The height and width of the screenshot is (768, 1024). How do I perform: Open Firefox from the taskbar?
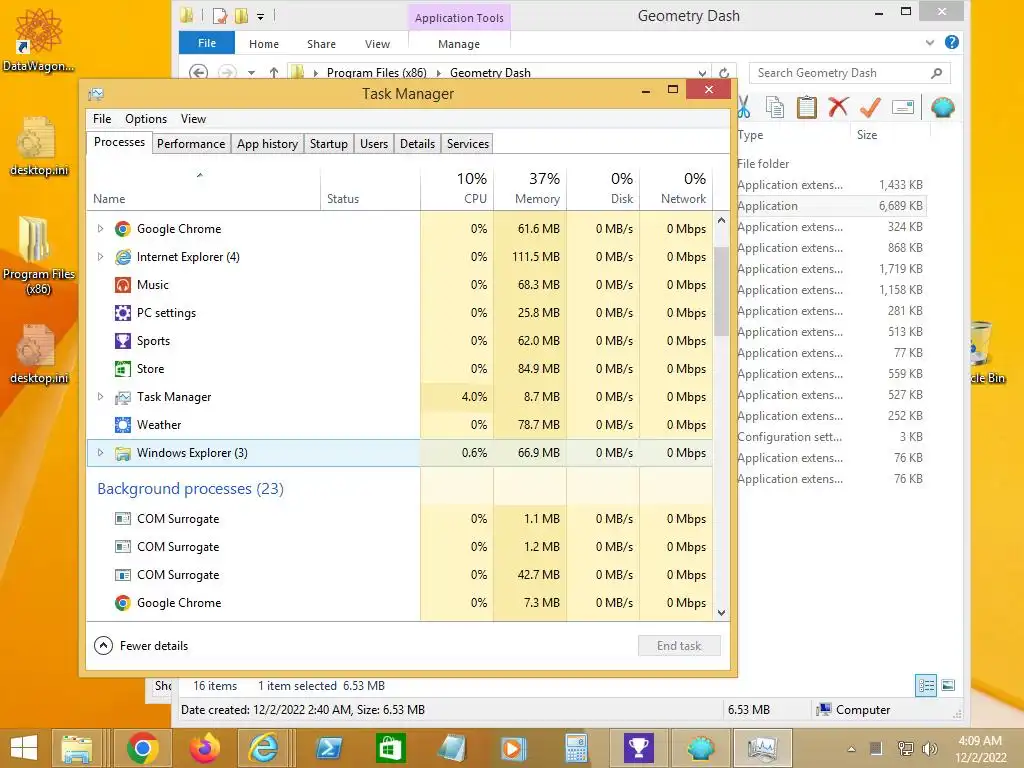[204, 748]
